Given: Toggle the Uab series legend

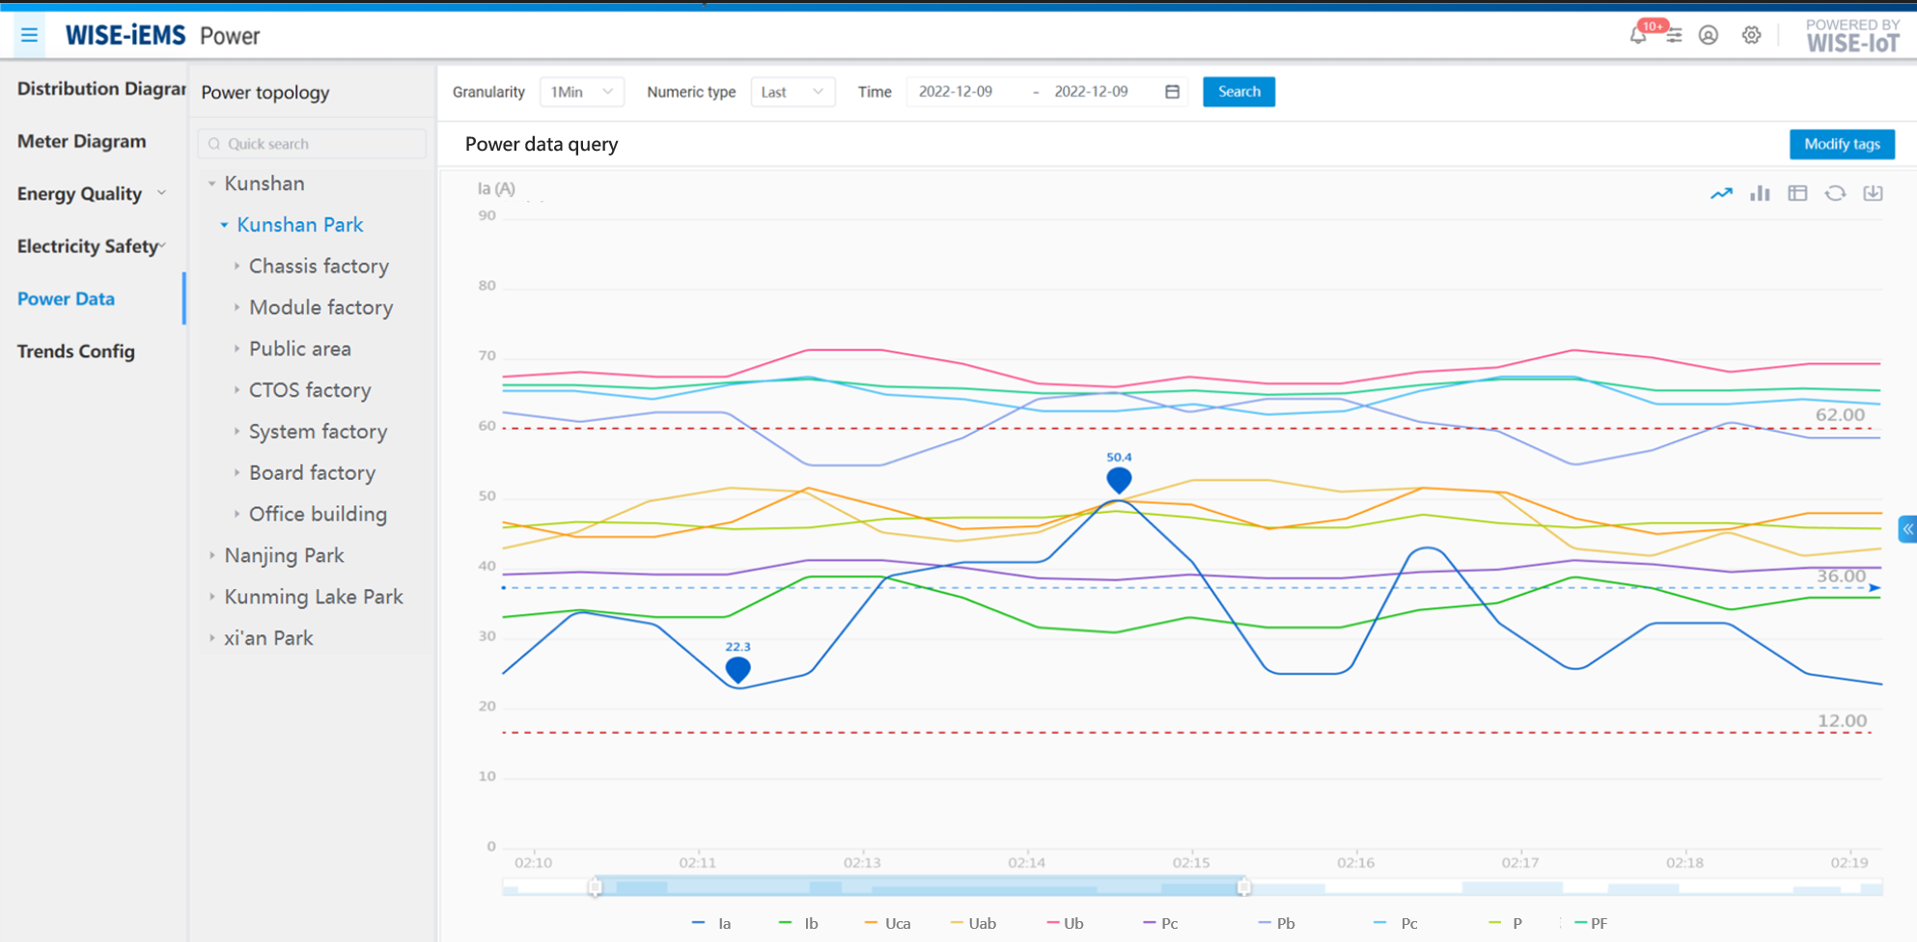Looking at the screenshot, I should click(973, 924).
